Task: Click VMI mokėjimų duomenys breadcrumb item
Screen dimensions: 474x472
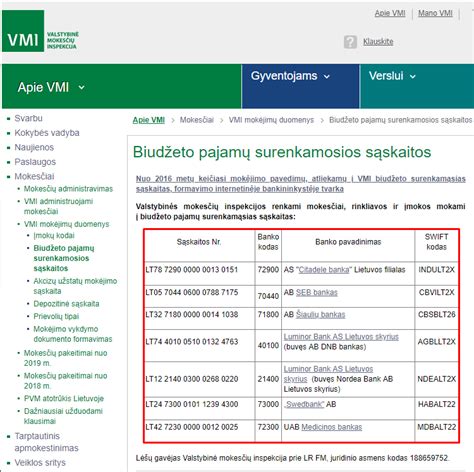Action: [271, 120]
